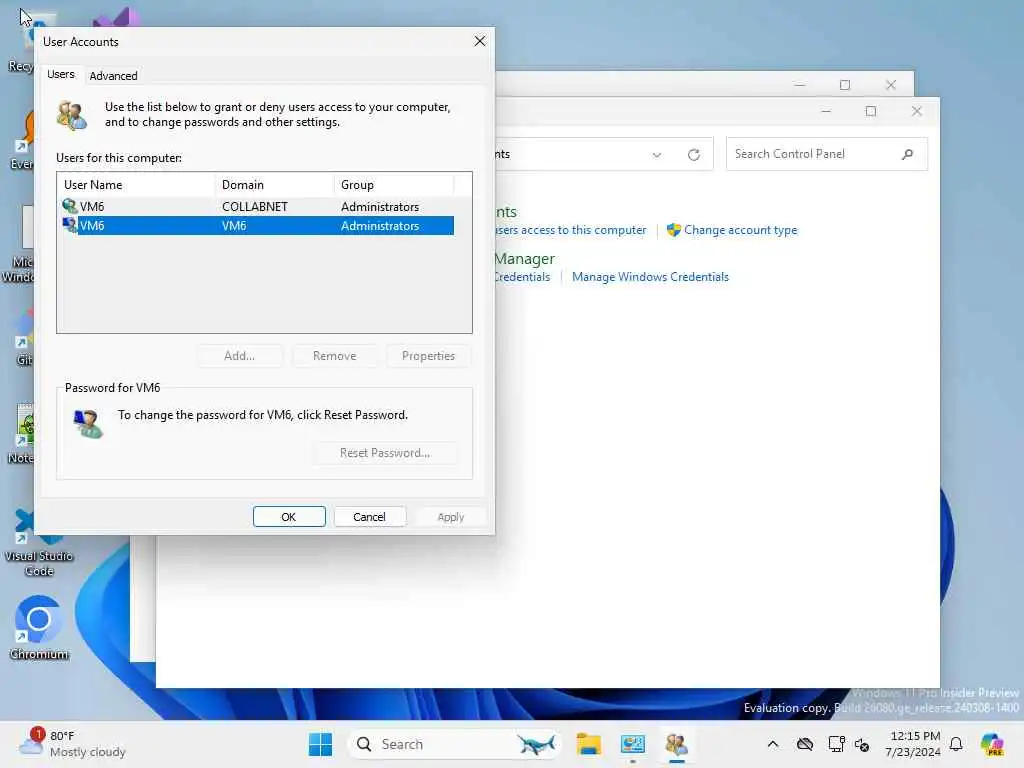Open the Change account type link

[741, 230]
